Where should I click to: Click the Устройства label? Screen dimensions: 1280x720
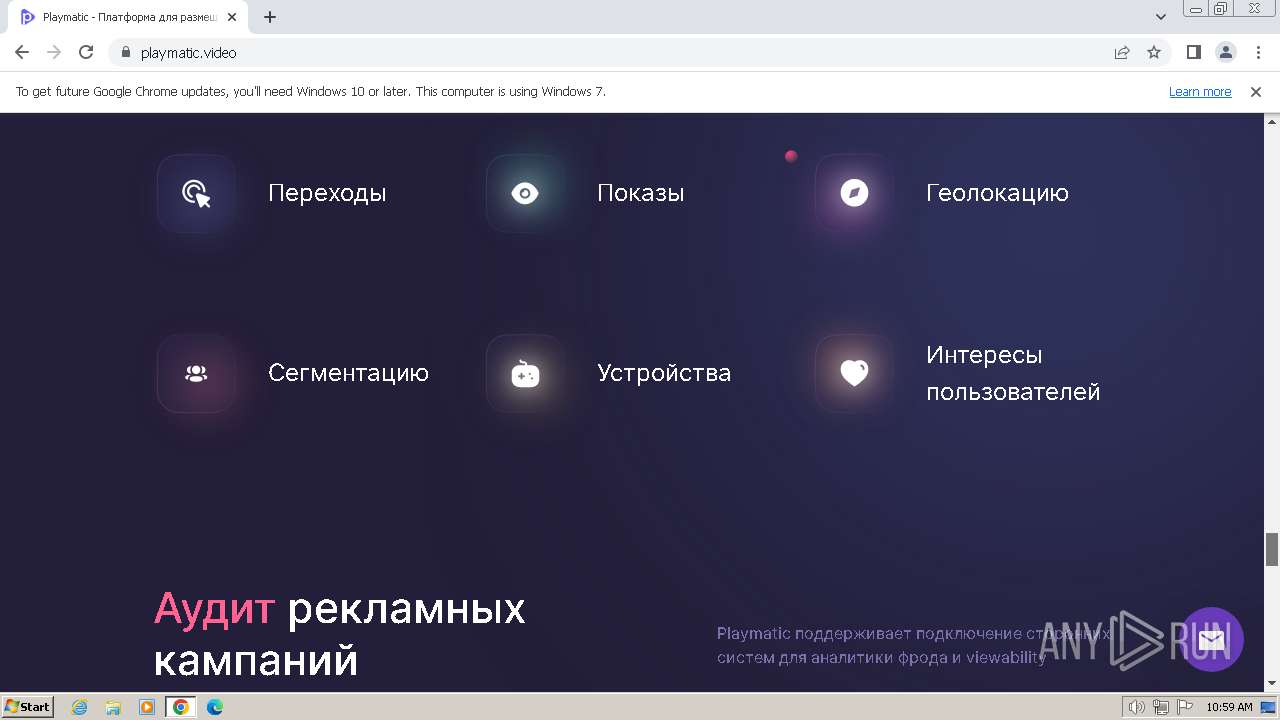pyautogui.click(x=664, y=373)
